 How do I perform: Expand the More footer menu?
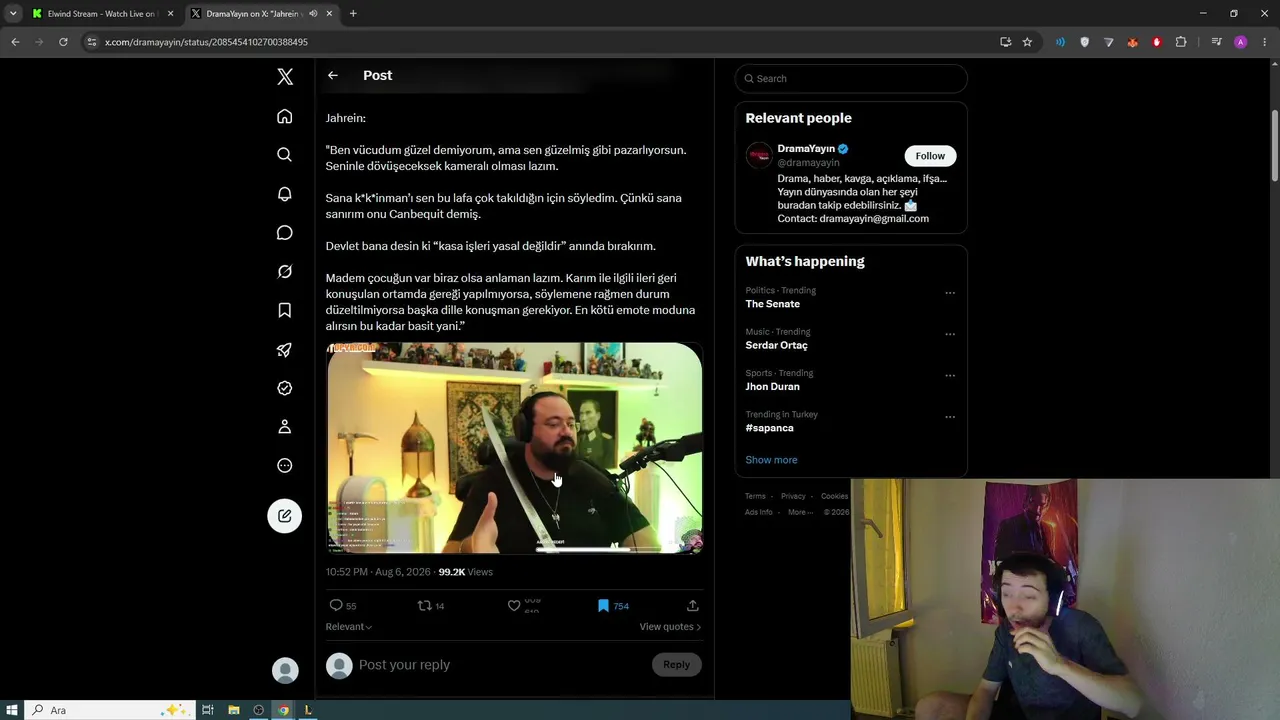800,512
